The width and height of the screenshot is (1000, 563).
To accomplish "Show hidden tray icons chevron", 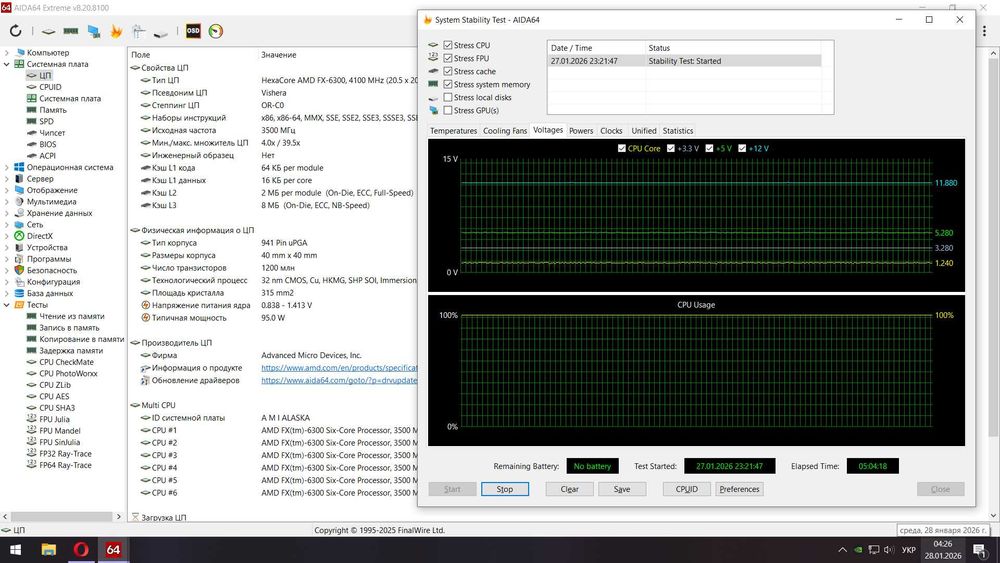I will pyautogui.click(x=842, y=550).
